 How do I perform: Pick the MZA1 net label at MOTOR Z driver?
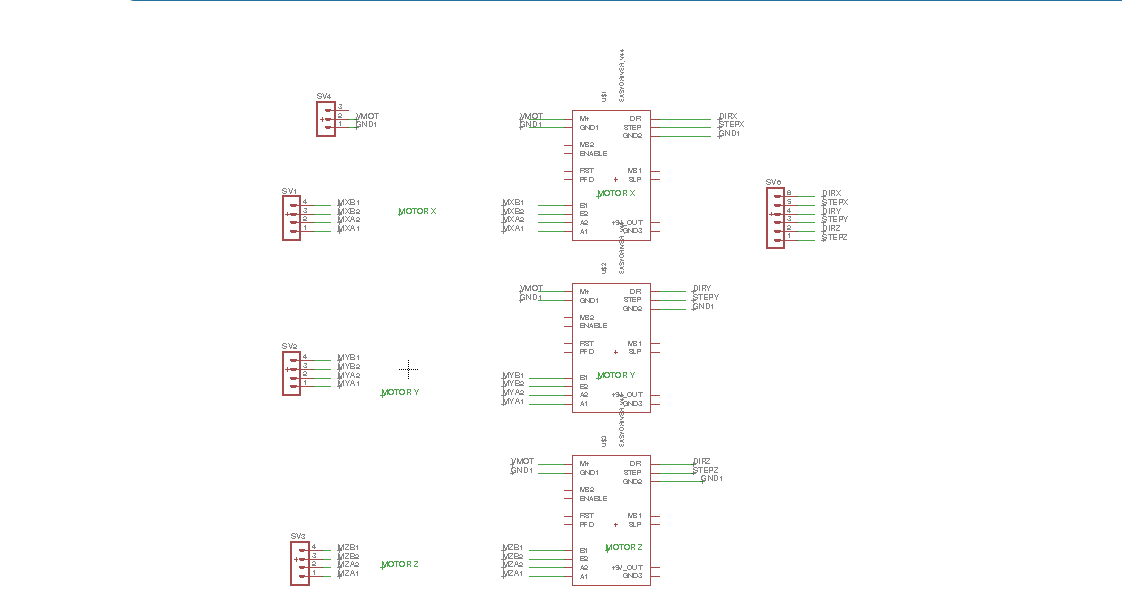tap(512, 574)
